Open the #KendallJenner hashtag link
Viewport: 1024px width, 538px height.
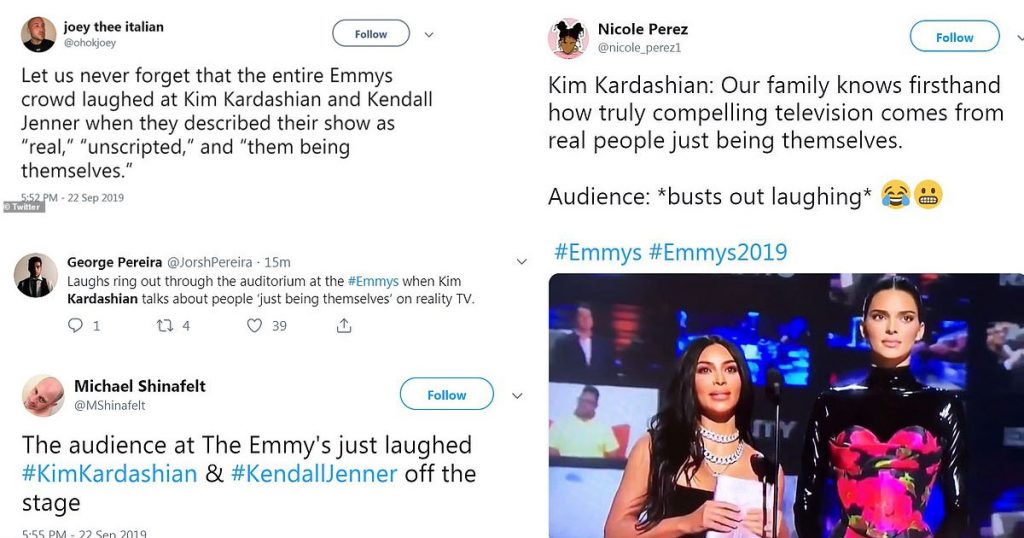point(314,473)
